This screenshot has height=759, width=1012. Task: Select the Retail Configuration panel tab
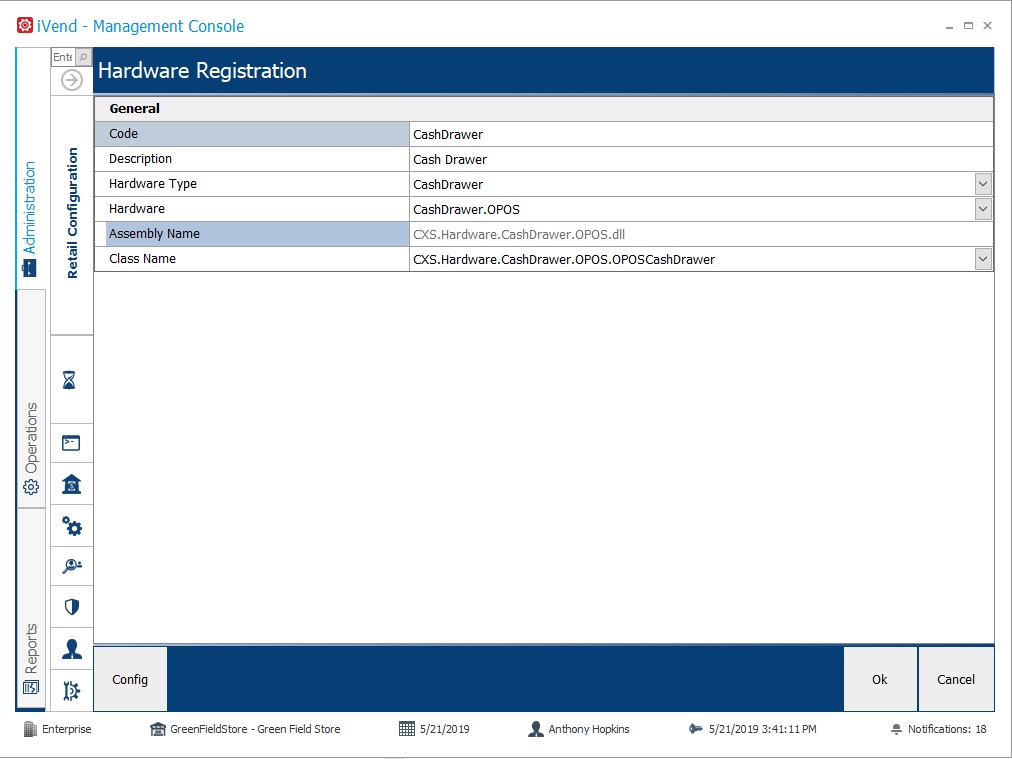(x=72, y=213)
